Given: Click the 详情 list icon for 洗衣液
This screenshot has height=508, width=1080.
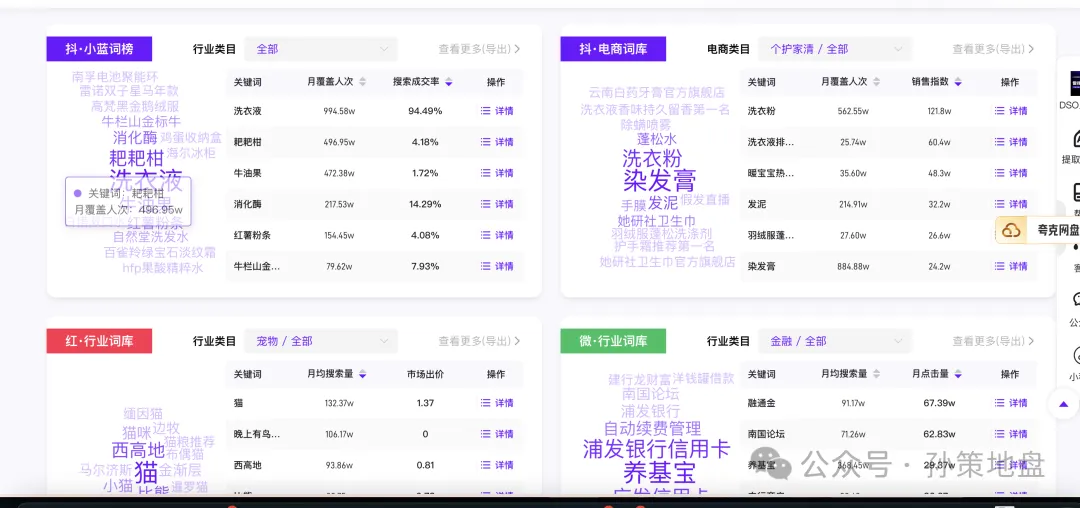Looking at the screenshot, I should pos(485,111).
